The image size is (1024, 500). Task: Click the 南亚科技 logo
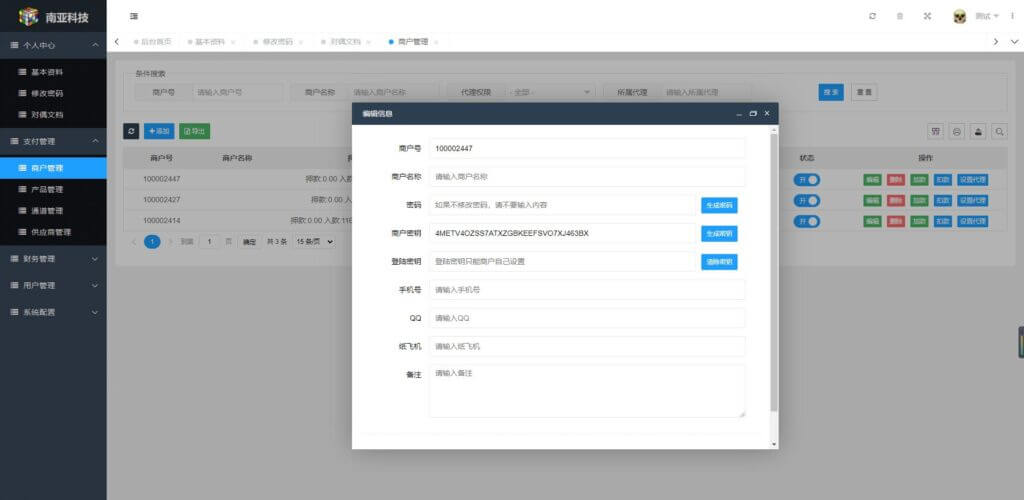point(53,16)
